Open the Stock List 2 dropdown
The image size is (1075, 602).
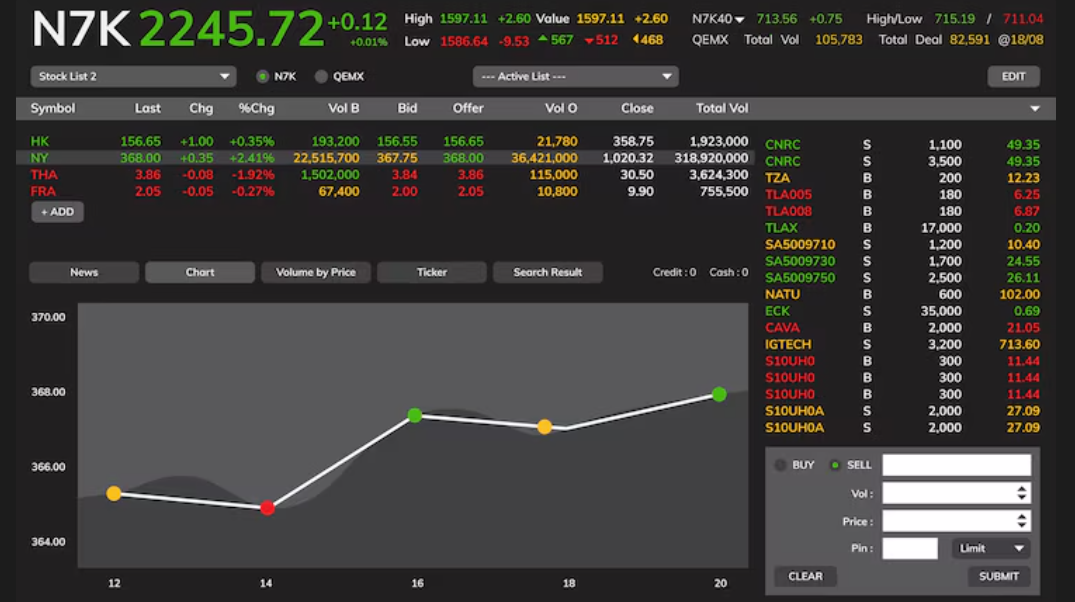pos(133,76)
